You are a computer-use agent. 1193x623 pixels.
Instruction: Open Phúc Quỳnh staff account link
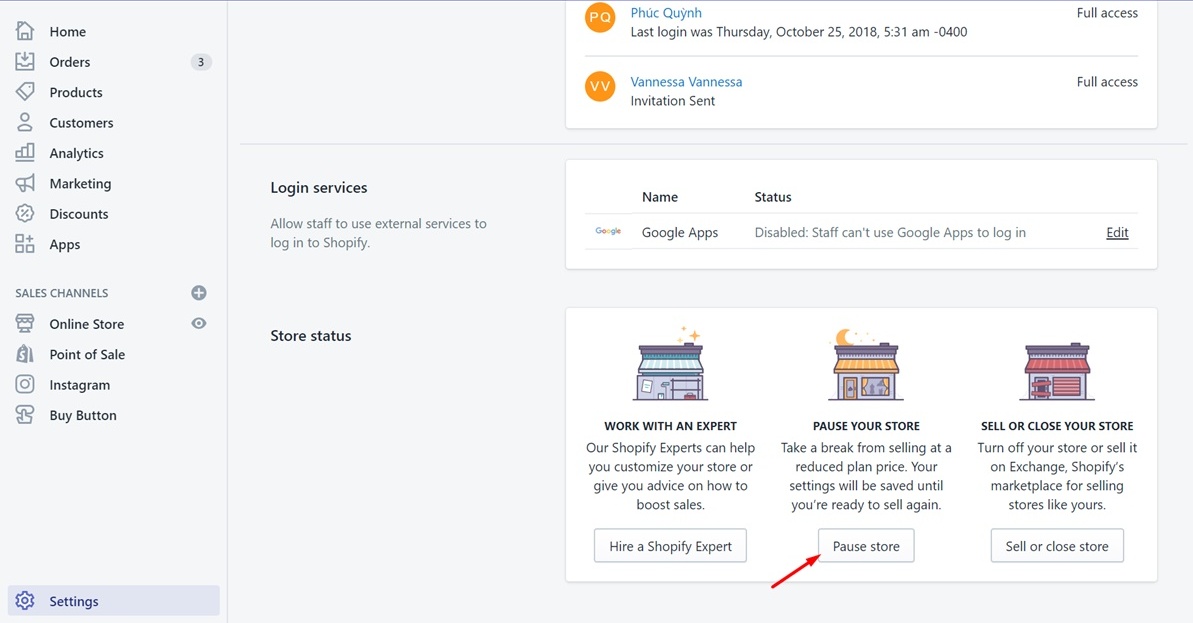click(666, 13)
